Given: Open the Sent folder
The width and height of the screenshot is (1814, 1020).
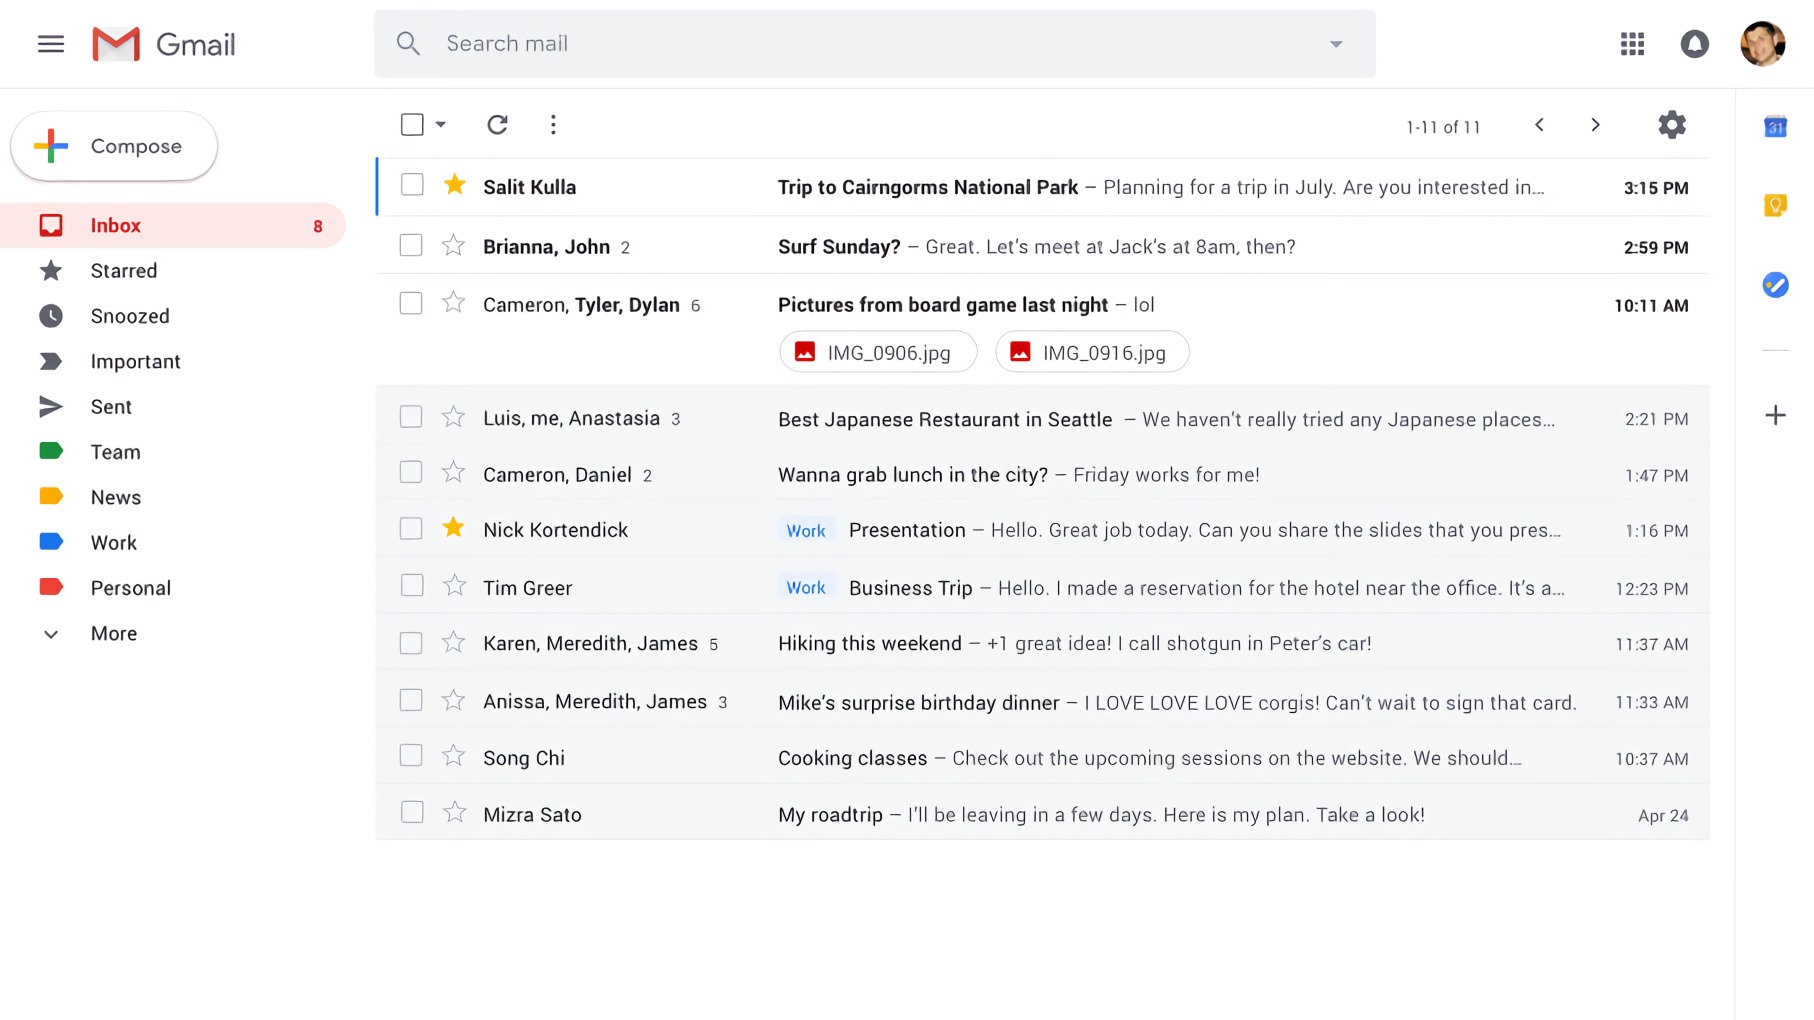Looking at the screenshot, I should pos(110,406).
